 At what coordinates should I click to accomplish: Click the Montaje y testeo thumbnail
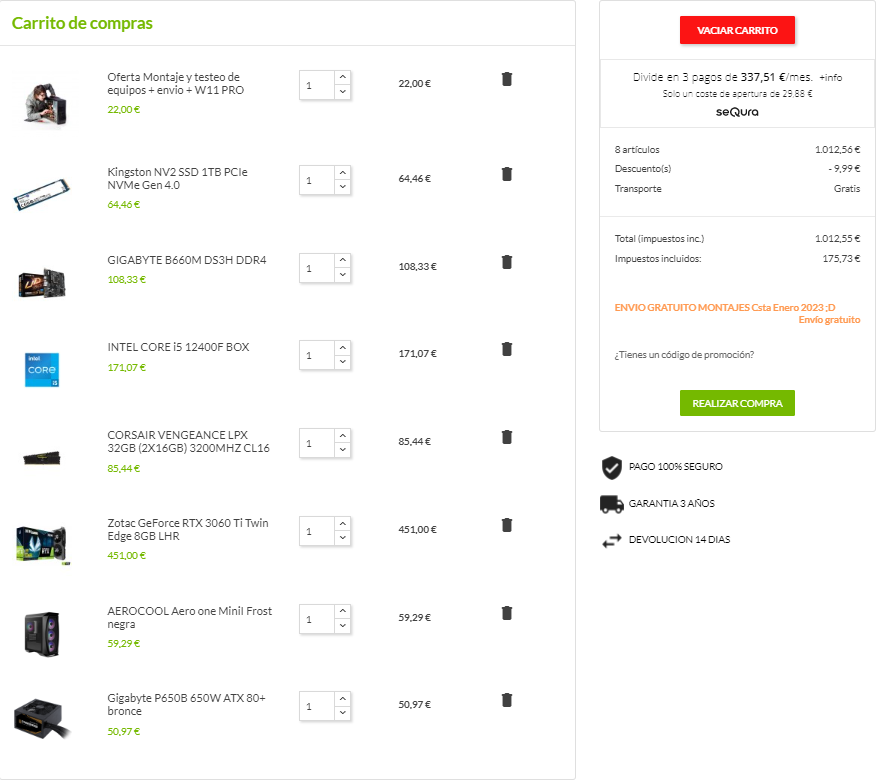click(45, 105)
